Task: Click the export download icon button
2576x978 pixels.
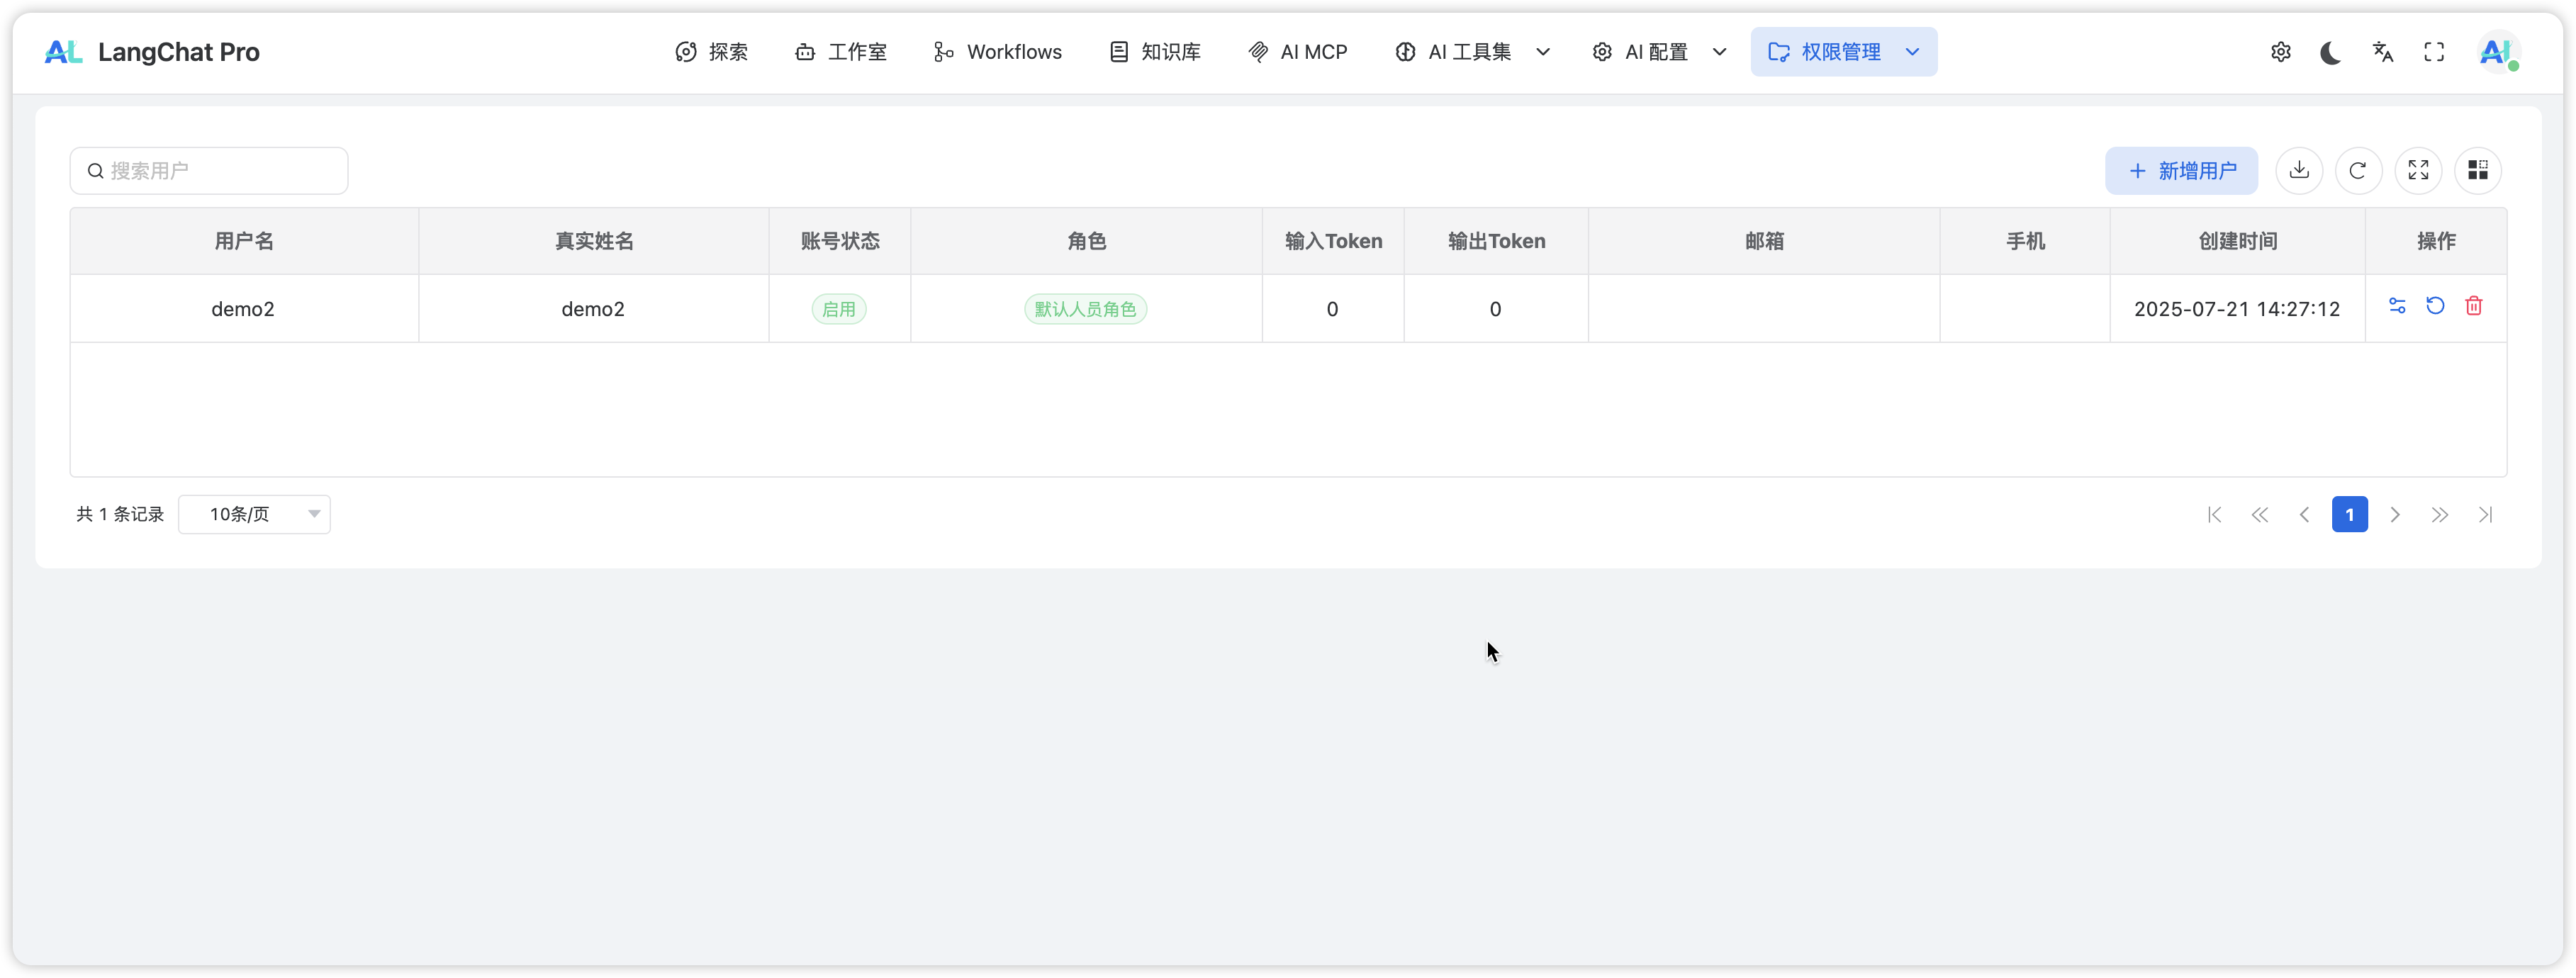Action: [x=2299, y=170]
